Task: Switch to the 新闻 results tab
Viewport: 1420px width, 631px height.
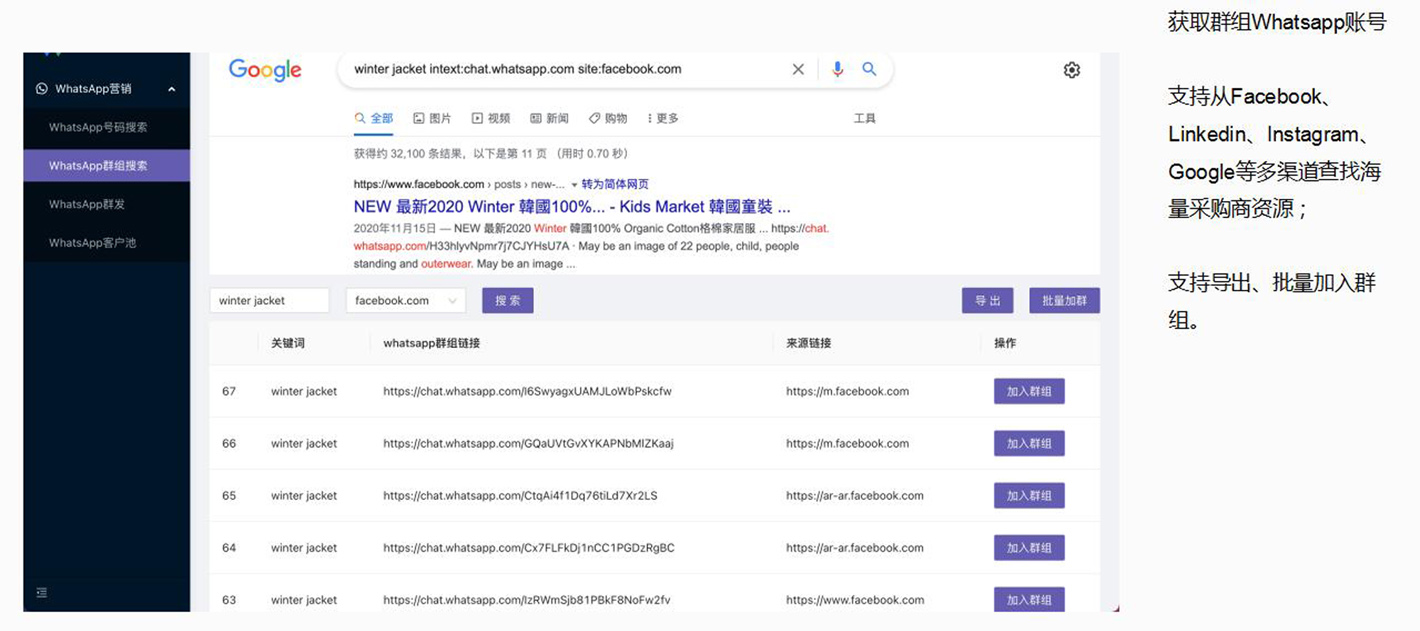Action: point(550,118)
